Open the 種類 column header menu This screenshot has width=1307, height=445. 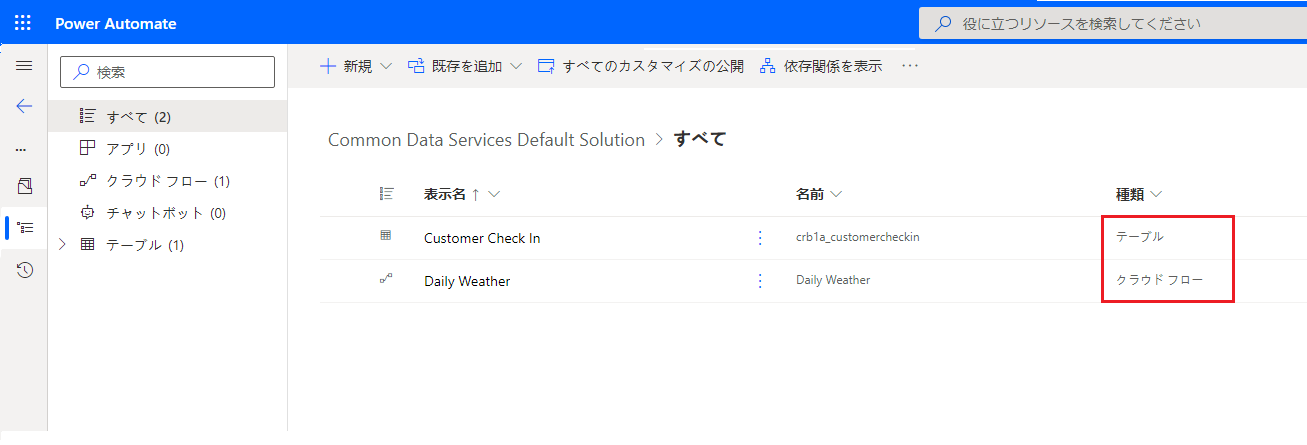coord(1139,194)
